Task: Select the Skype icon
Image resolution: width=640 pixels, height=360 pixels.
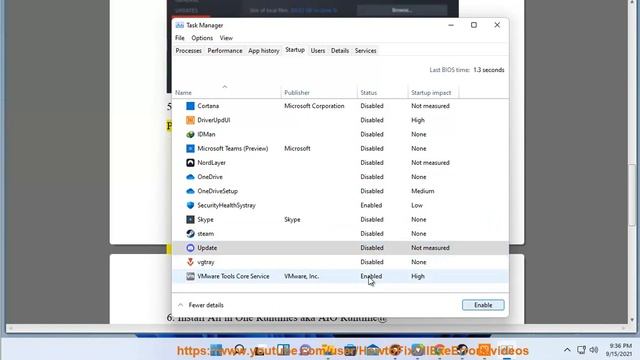Action: [190, 220]
